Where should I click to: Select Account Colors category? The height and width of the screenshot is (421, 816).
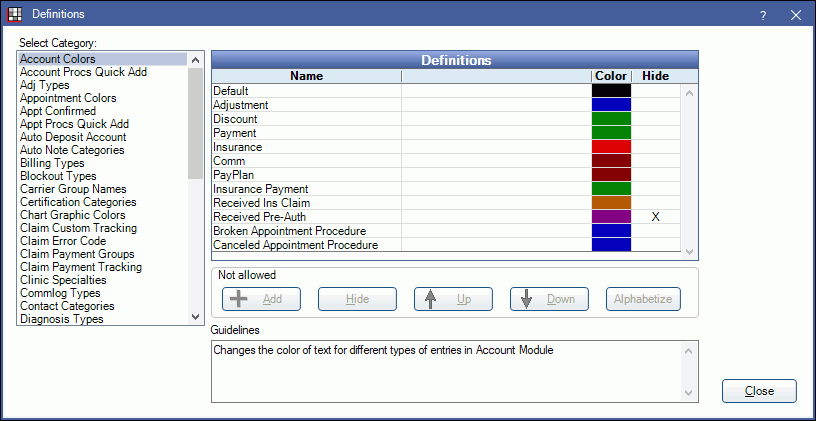pos(103,59)
